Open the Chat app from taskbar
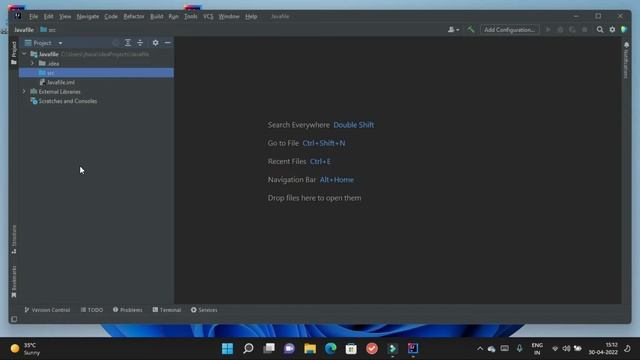The width and height of the screenshot is (640, 360). (x=289, y=349)
